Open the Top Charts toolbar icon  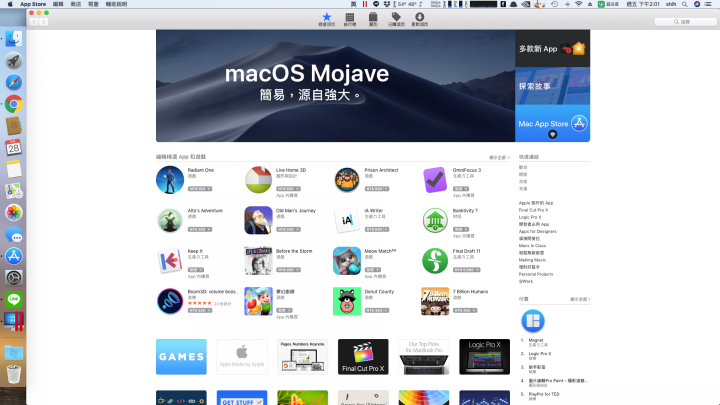(x=349, y=19)
